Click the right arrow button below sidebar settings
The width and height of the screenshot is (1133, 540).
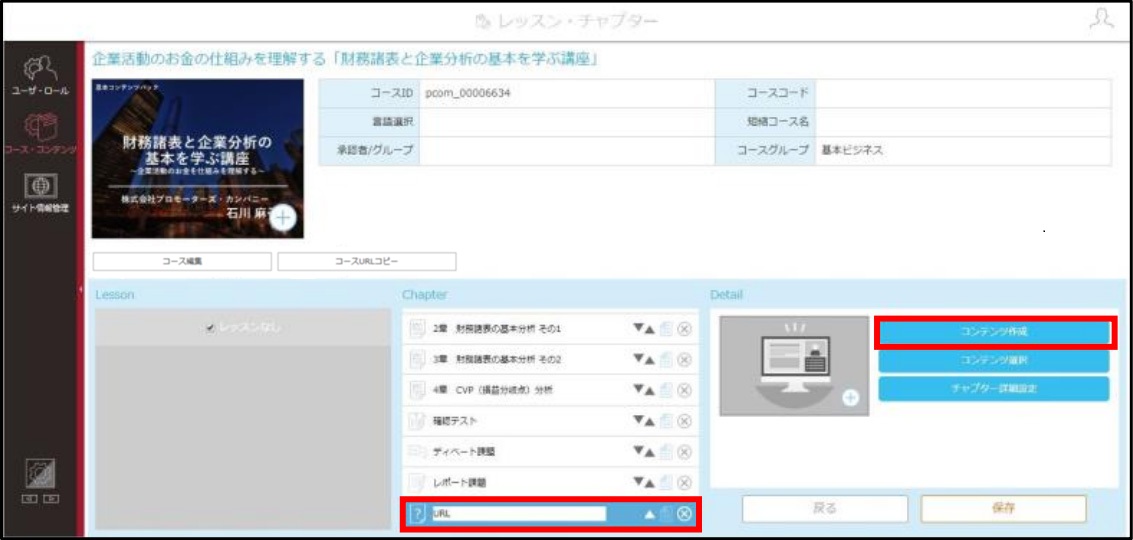coord(51,499)
